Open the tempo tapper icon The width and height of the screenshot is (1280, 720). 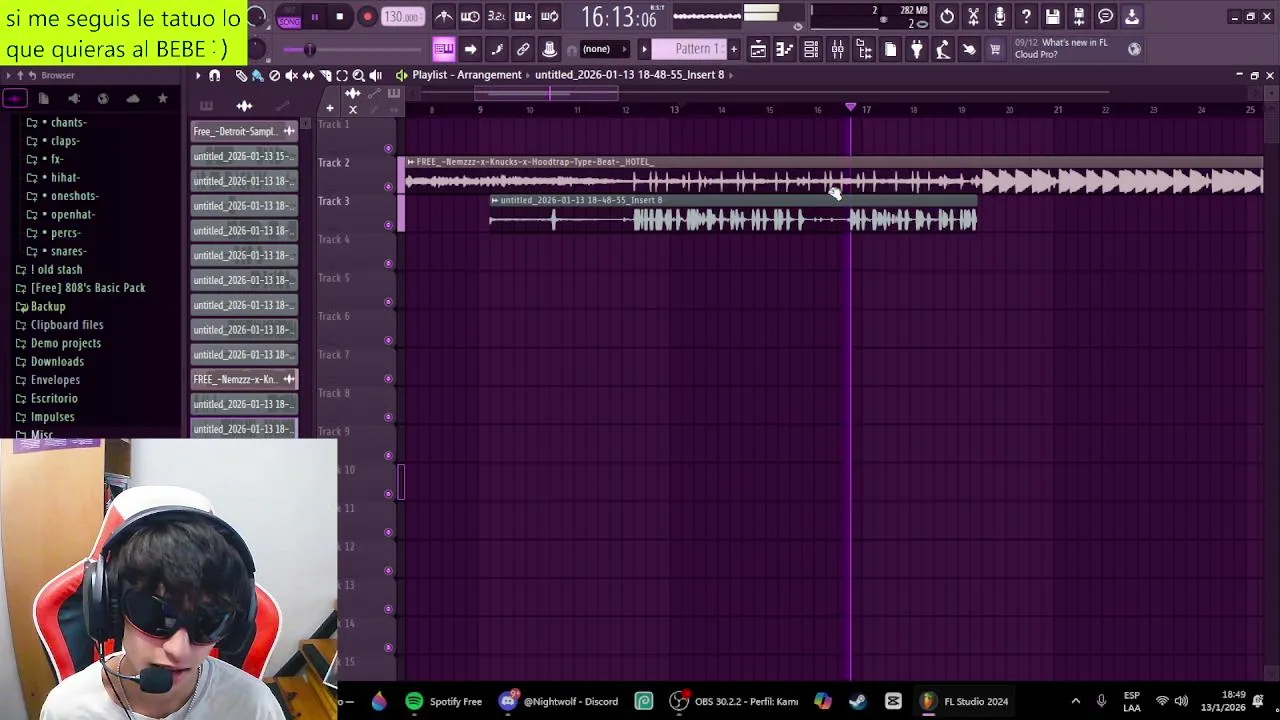click(942, 49)
